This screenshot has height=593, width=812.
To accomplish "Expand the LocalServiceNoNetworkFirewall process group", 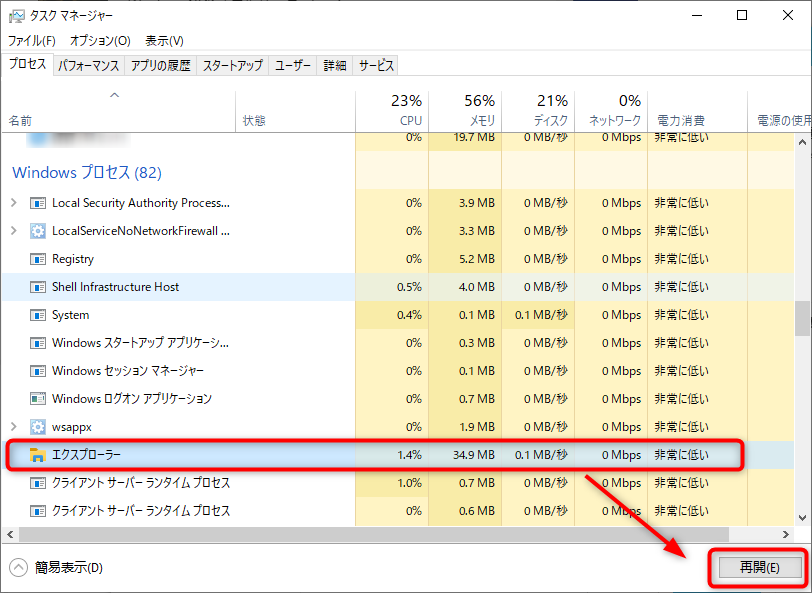I will (x=13, y=231).
